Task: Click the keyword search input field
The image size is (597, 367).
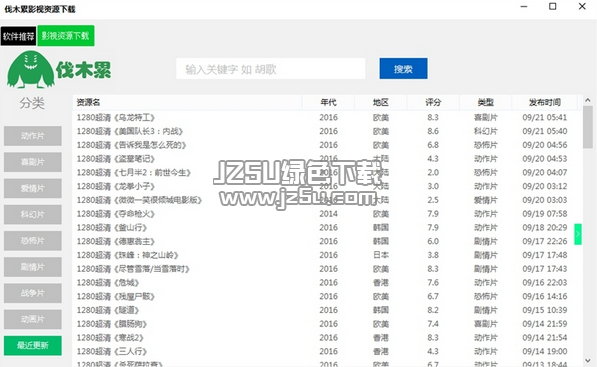Action: click(271, 69)
